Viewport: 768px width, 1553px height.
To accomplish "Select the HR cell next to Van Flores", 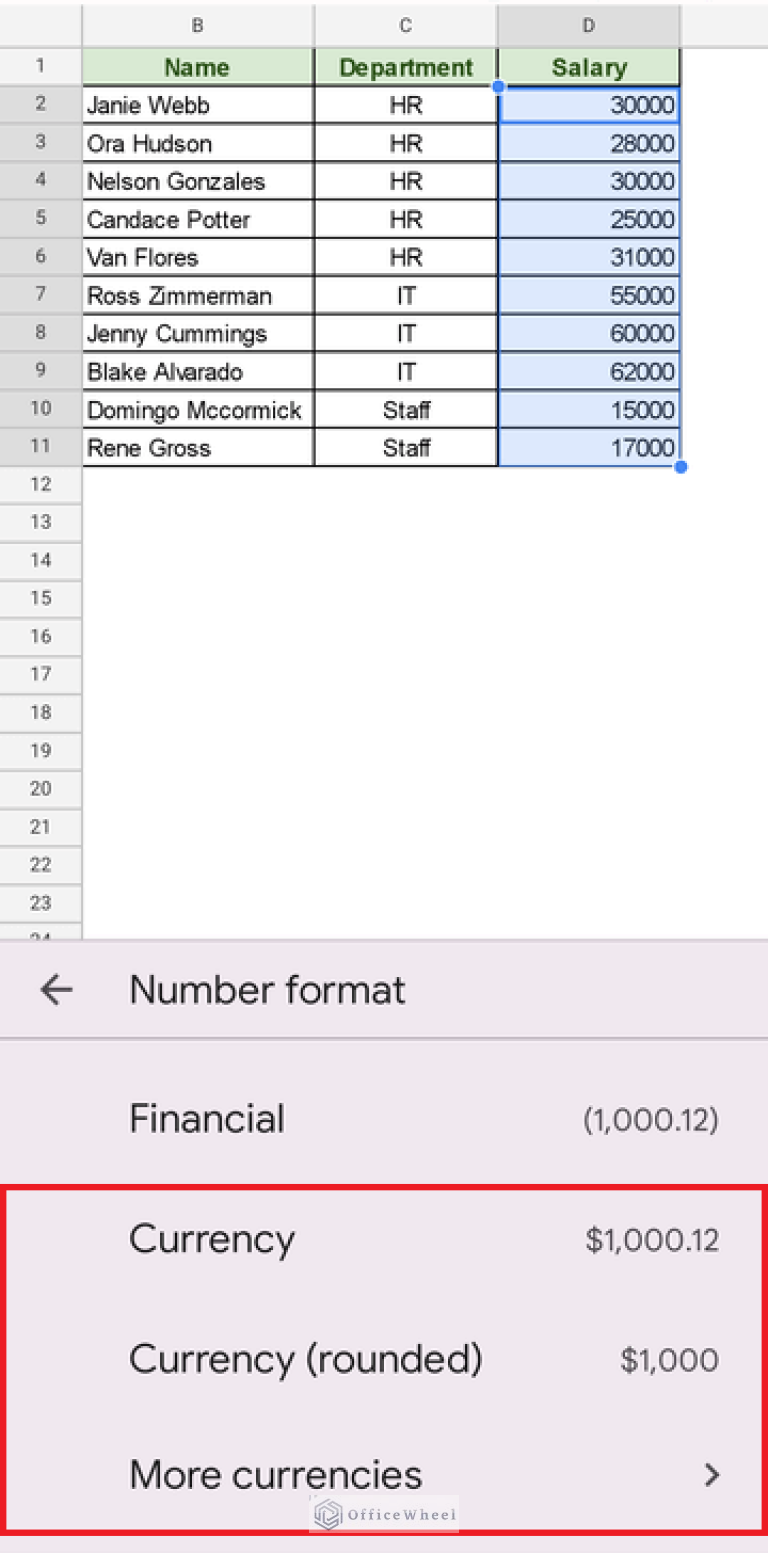I will click(405, 257).
